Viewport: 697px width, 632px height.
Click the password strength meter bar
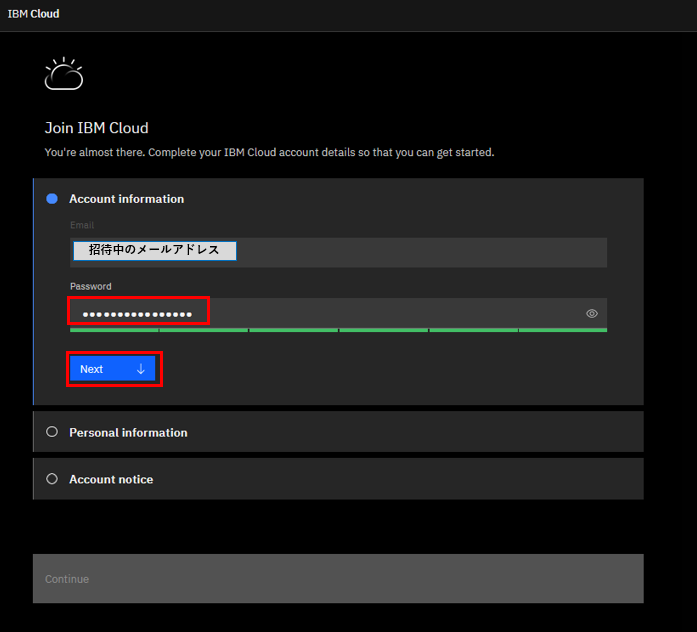point(338,330)
